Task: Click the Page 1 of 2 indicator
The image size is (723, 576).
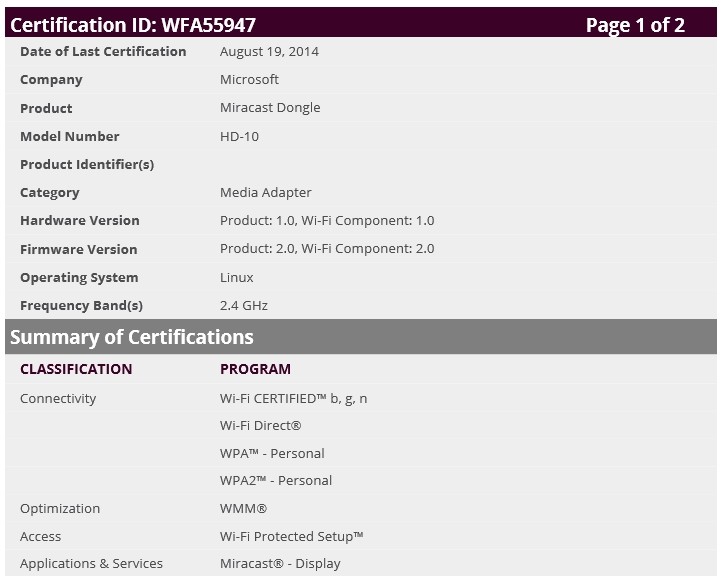Action: pyautogui.click(x=634, y=25)
